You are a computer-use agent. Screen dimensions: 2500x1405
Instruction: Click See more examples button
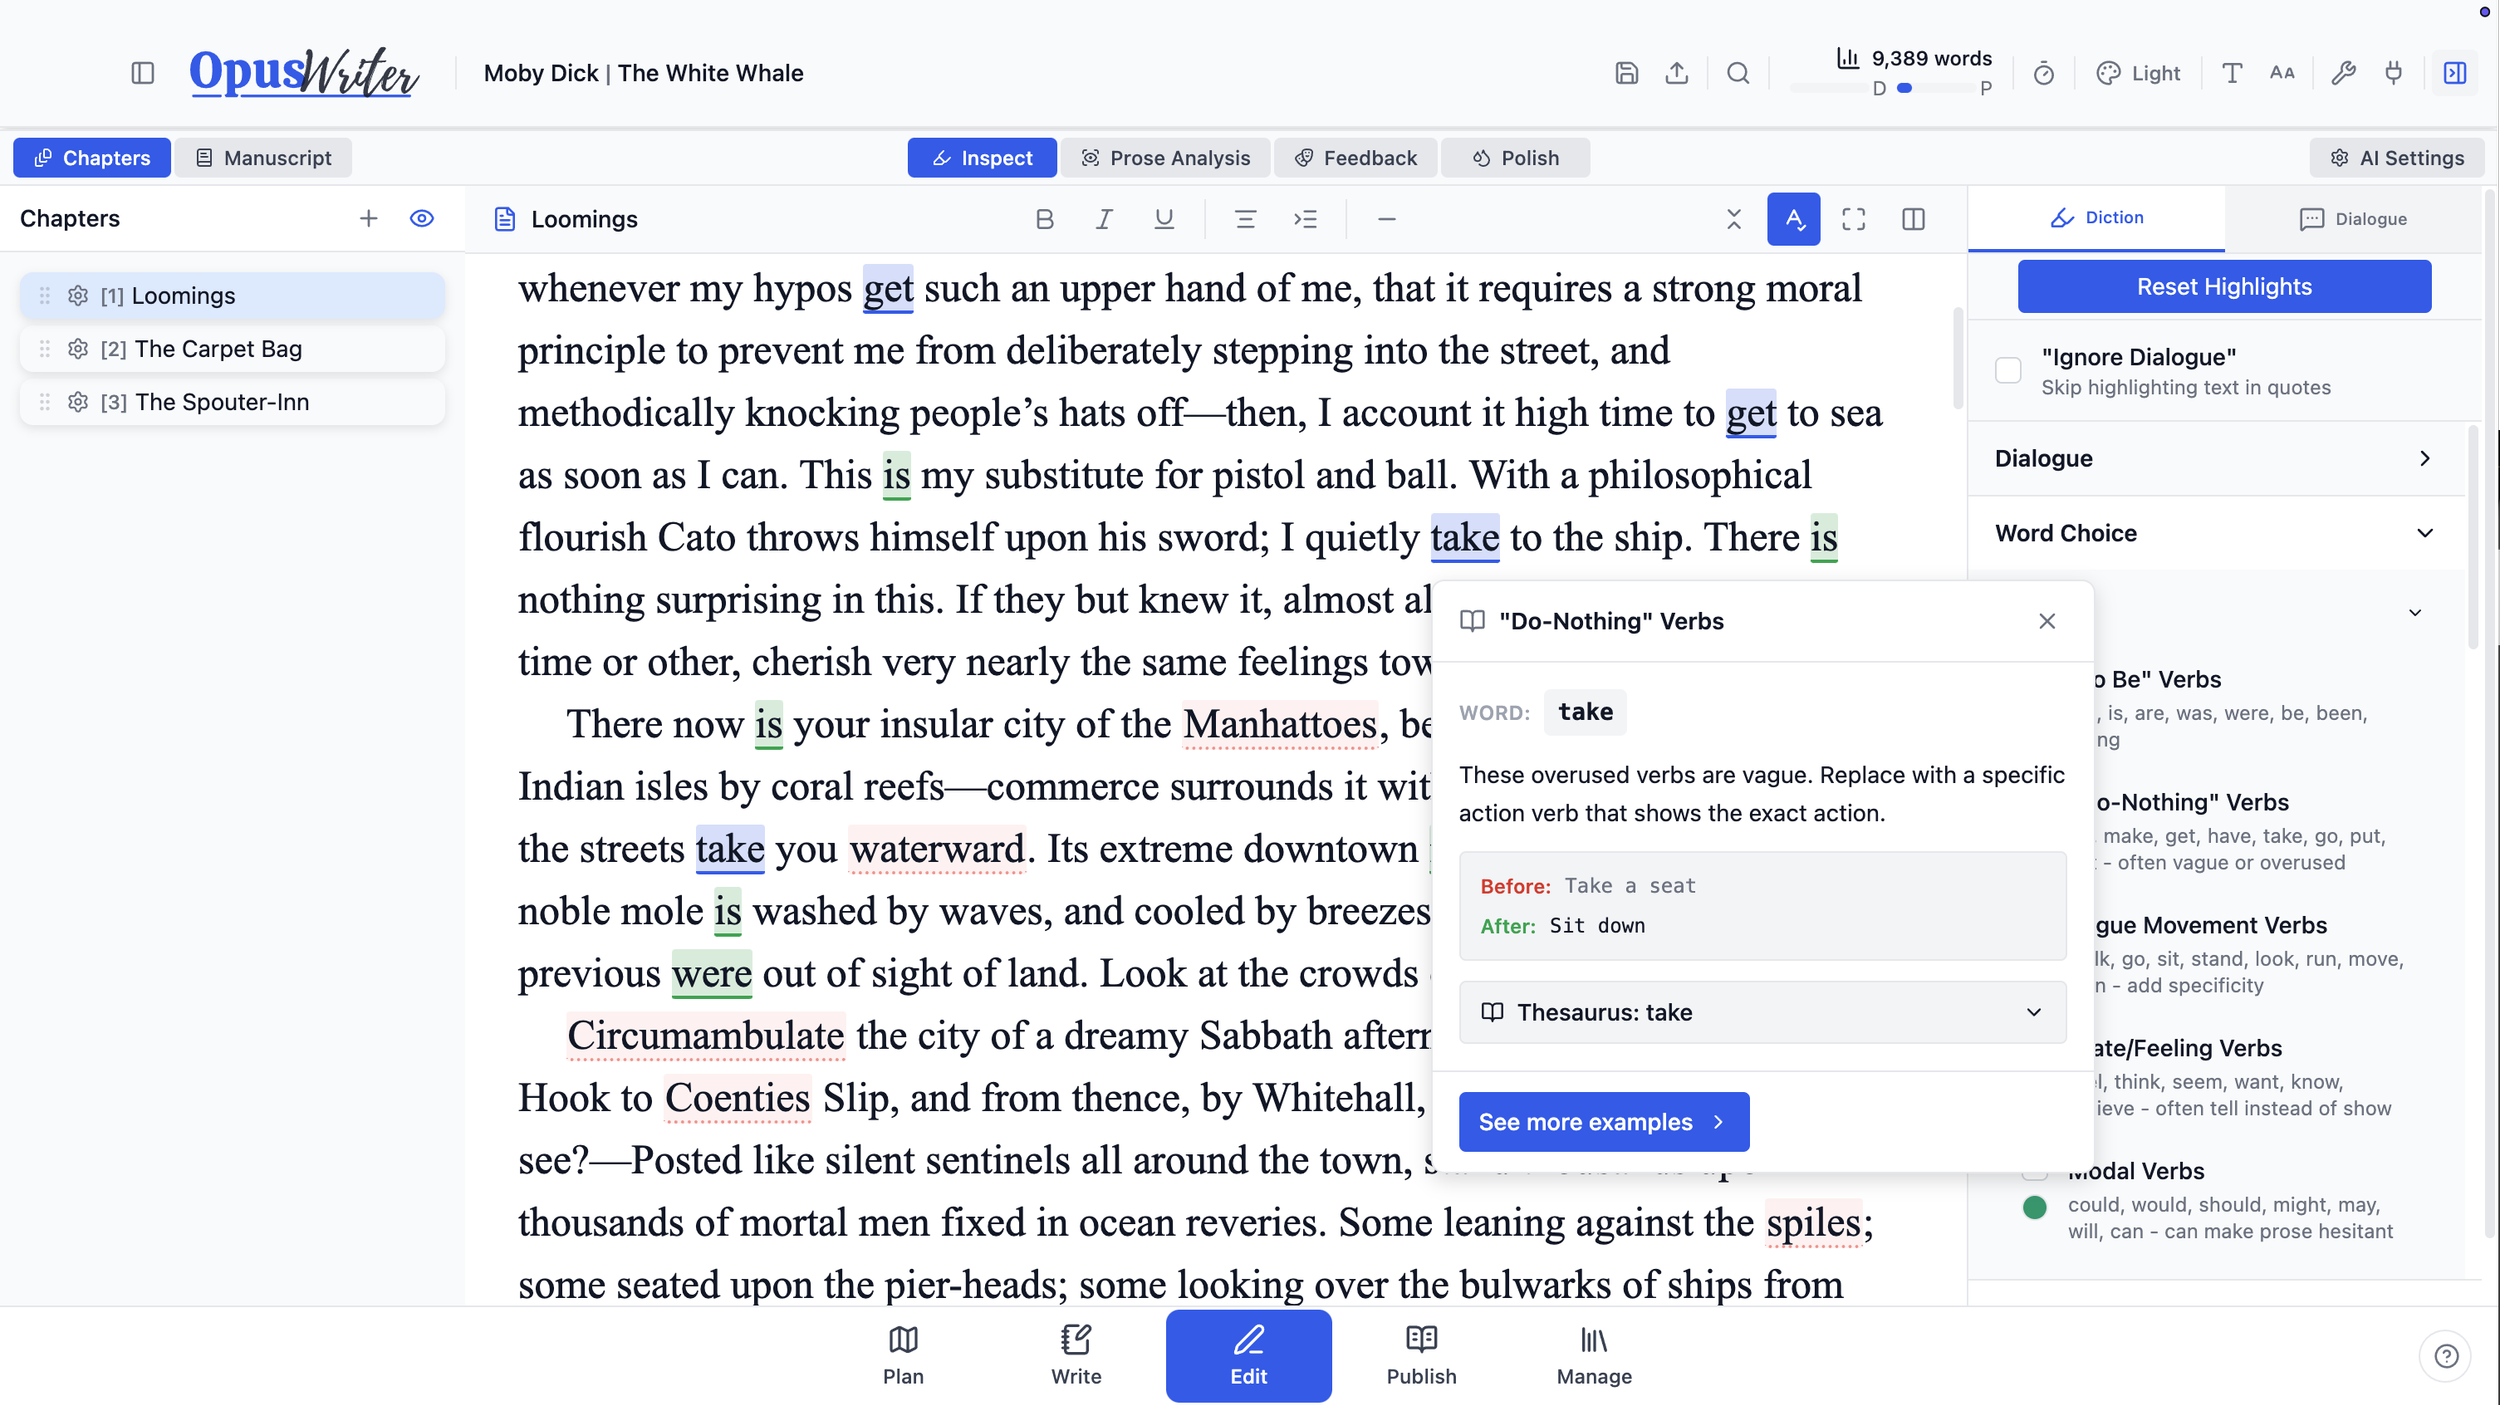[1603, 1121]
